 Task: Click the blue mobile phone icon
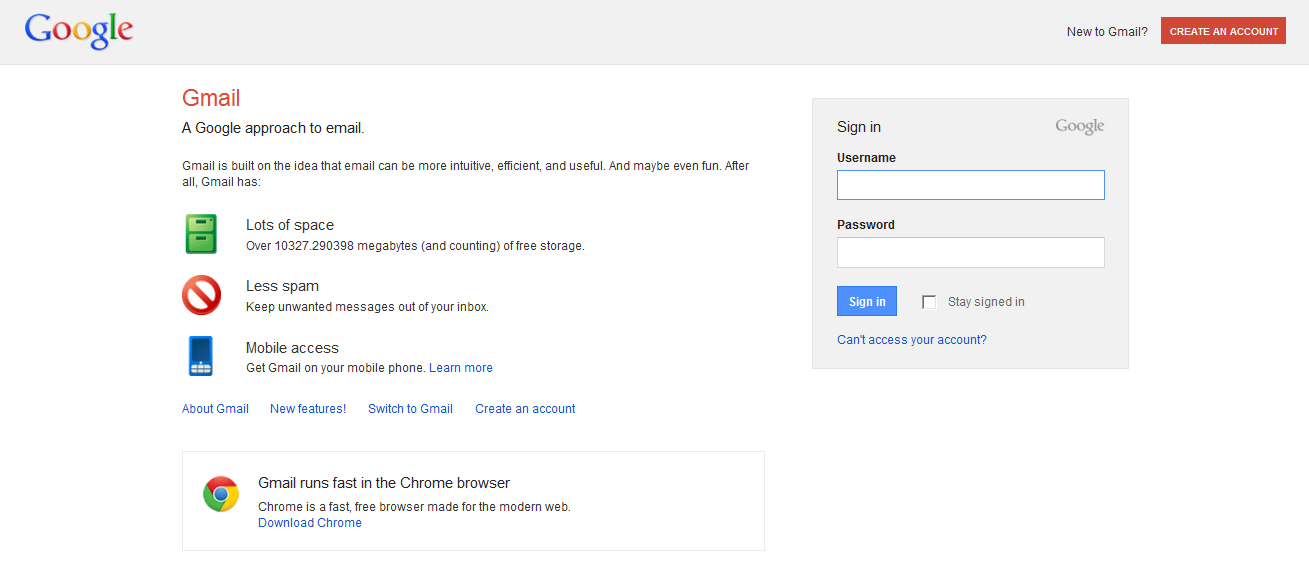[x=201, y=357]
